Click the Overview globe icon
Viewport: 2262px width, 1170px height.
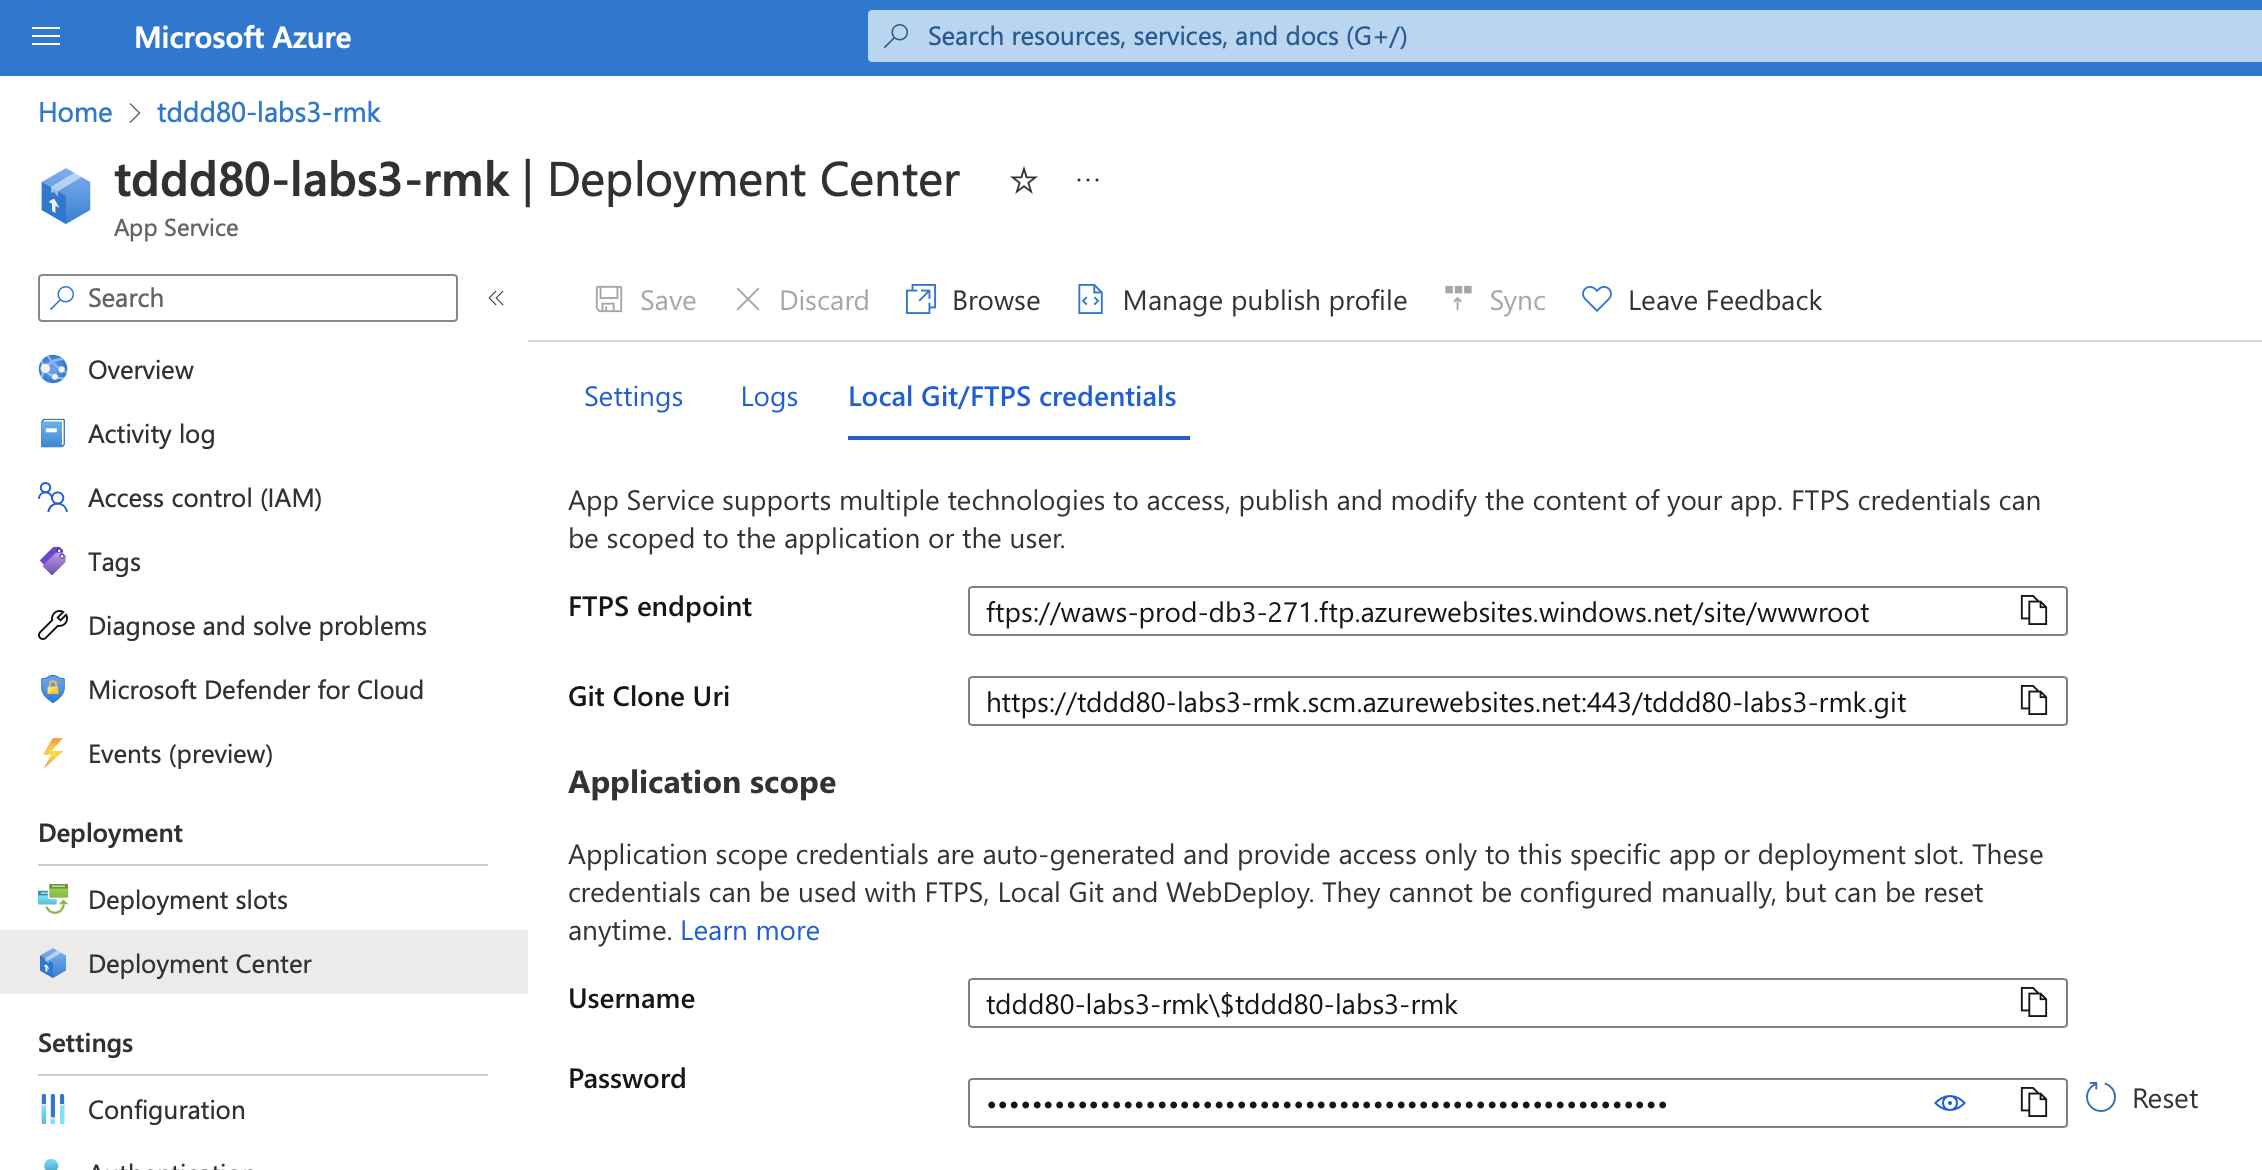(53, 369)
